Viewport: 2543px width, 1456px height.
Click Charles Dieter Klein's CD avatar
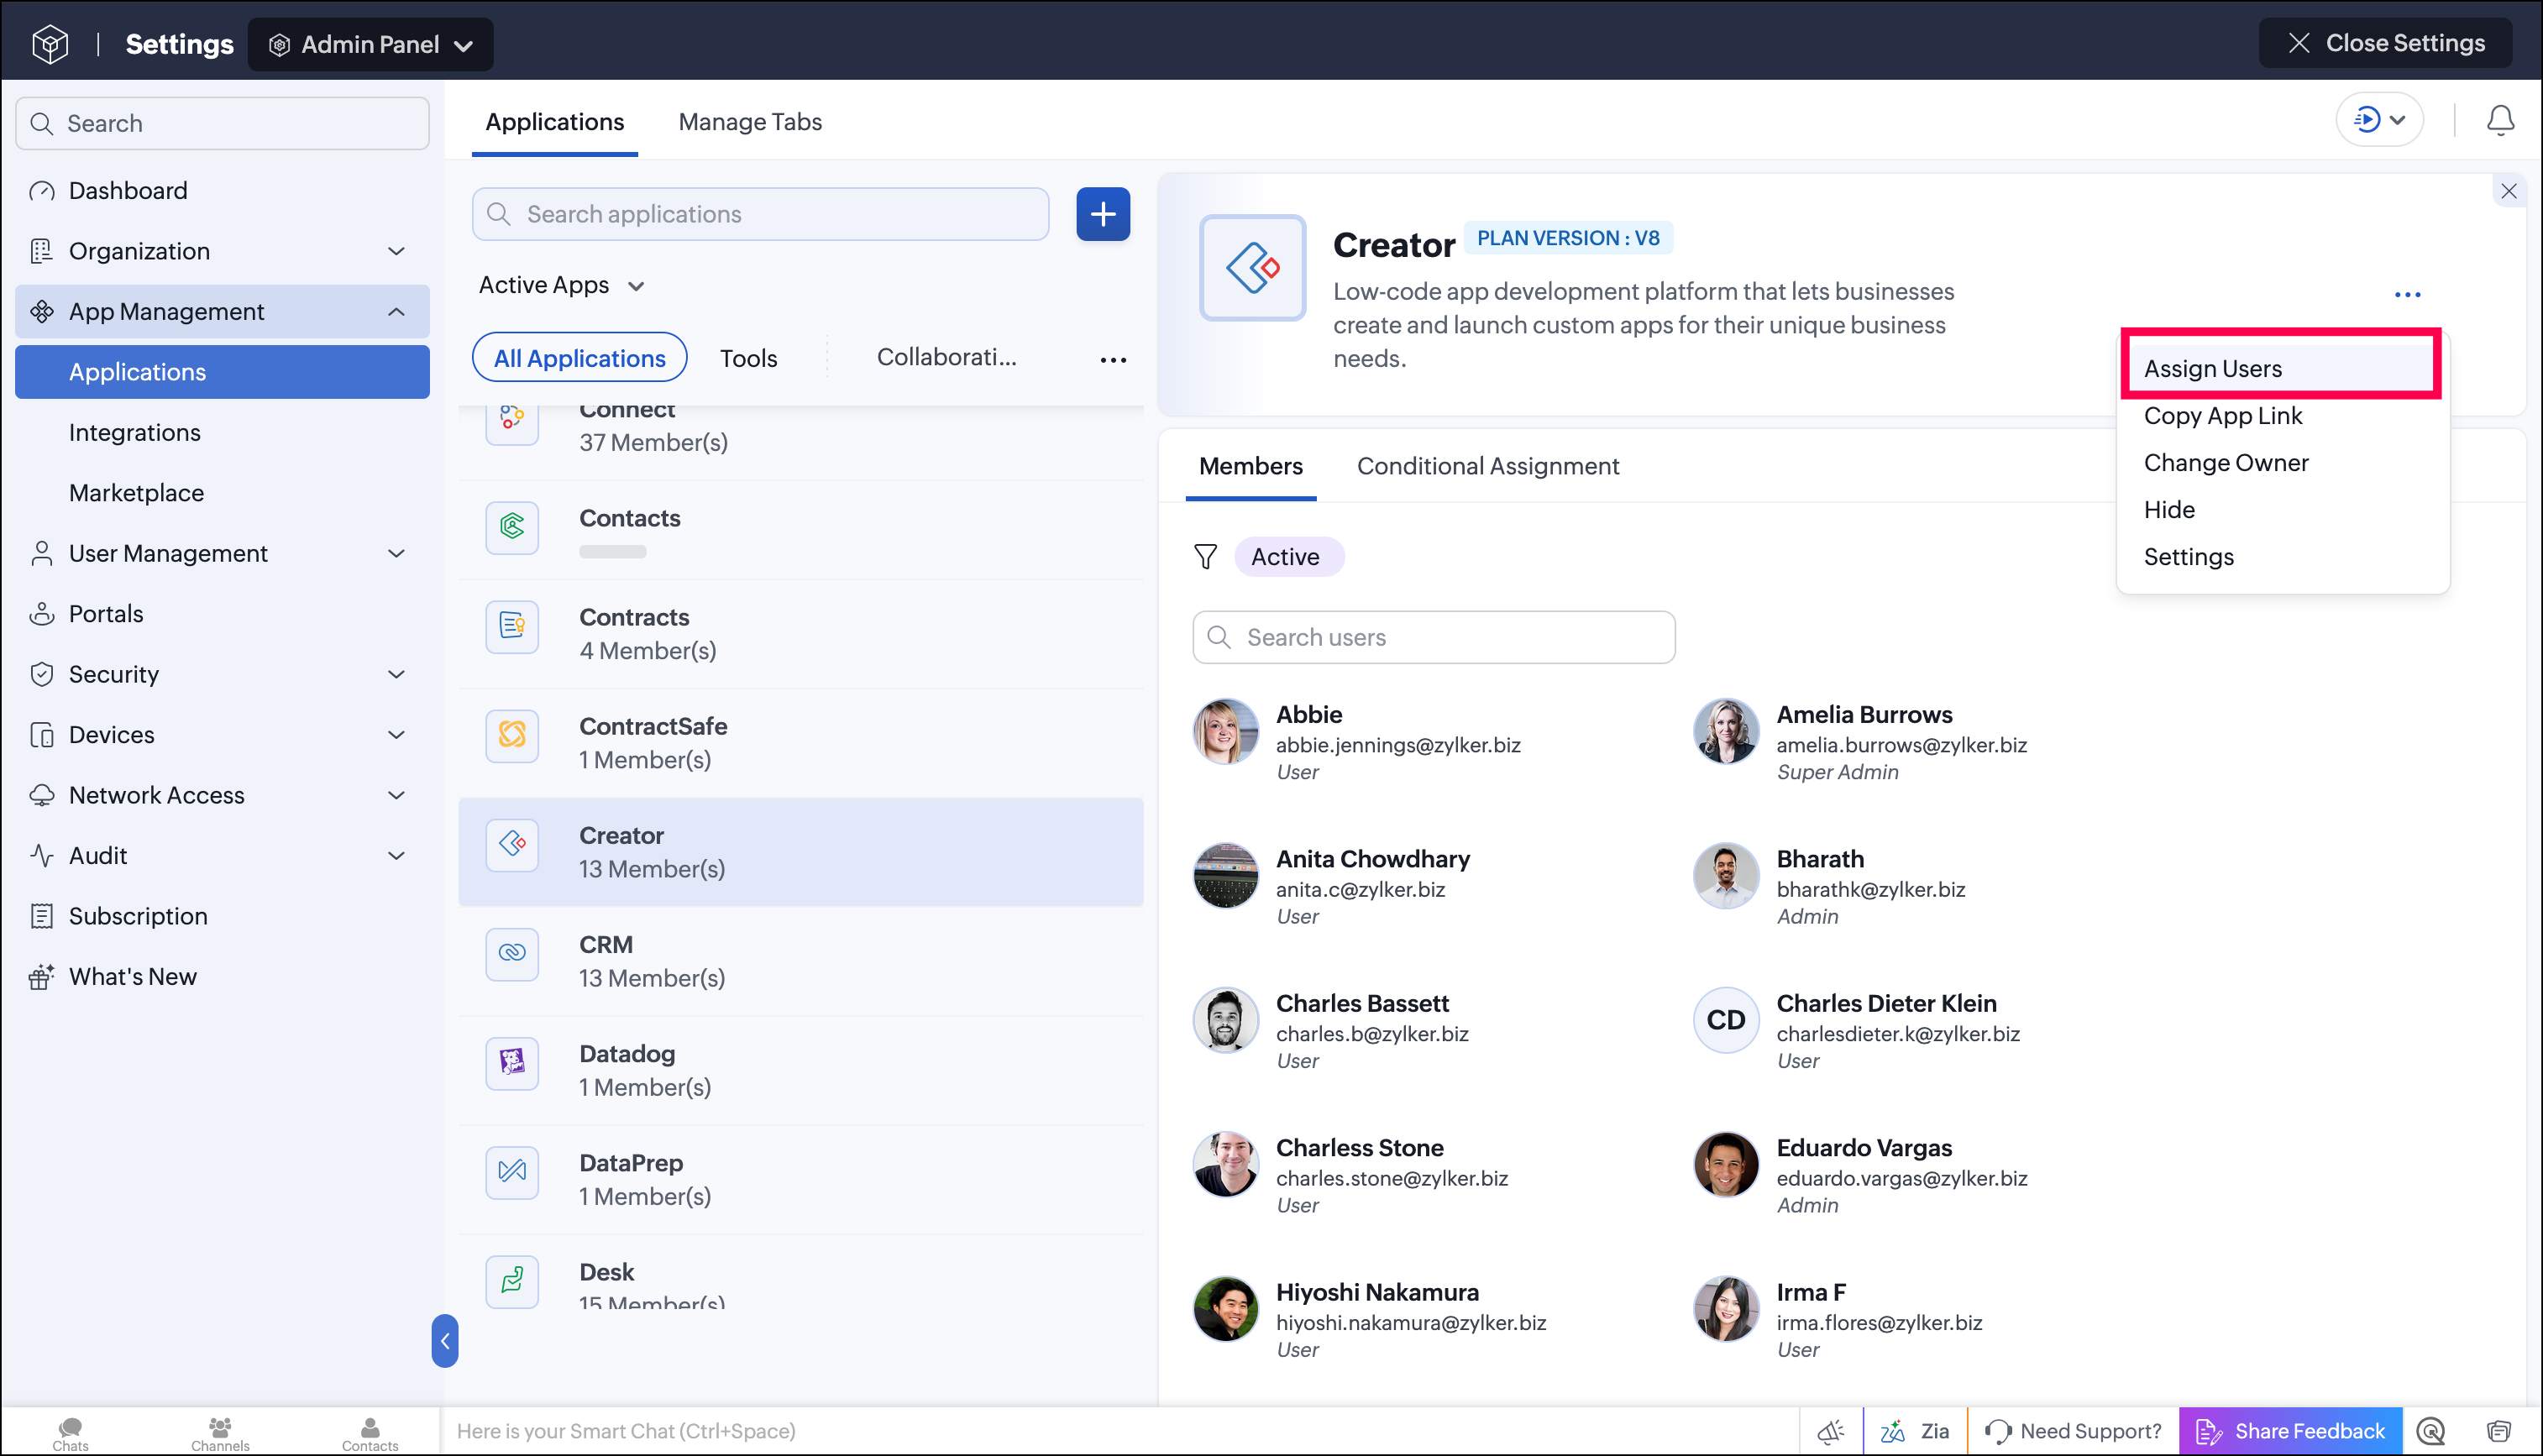click(1725, 1020)
